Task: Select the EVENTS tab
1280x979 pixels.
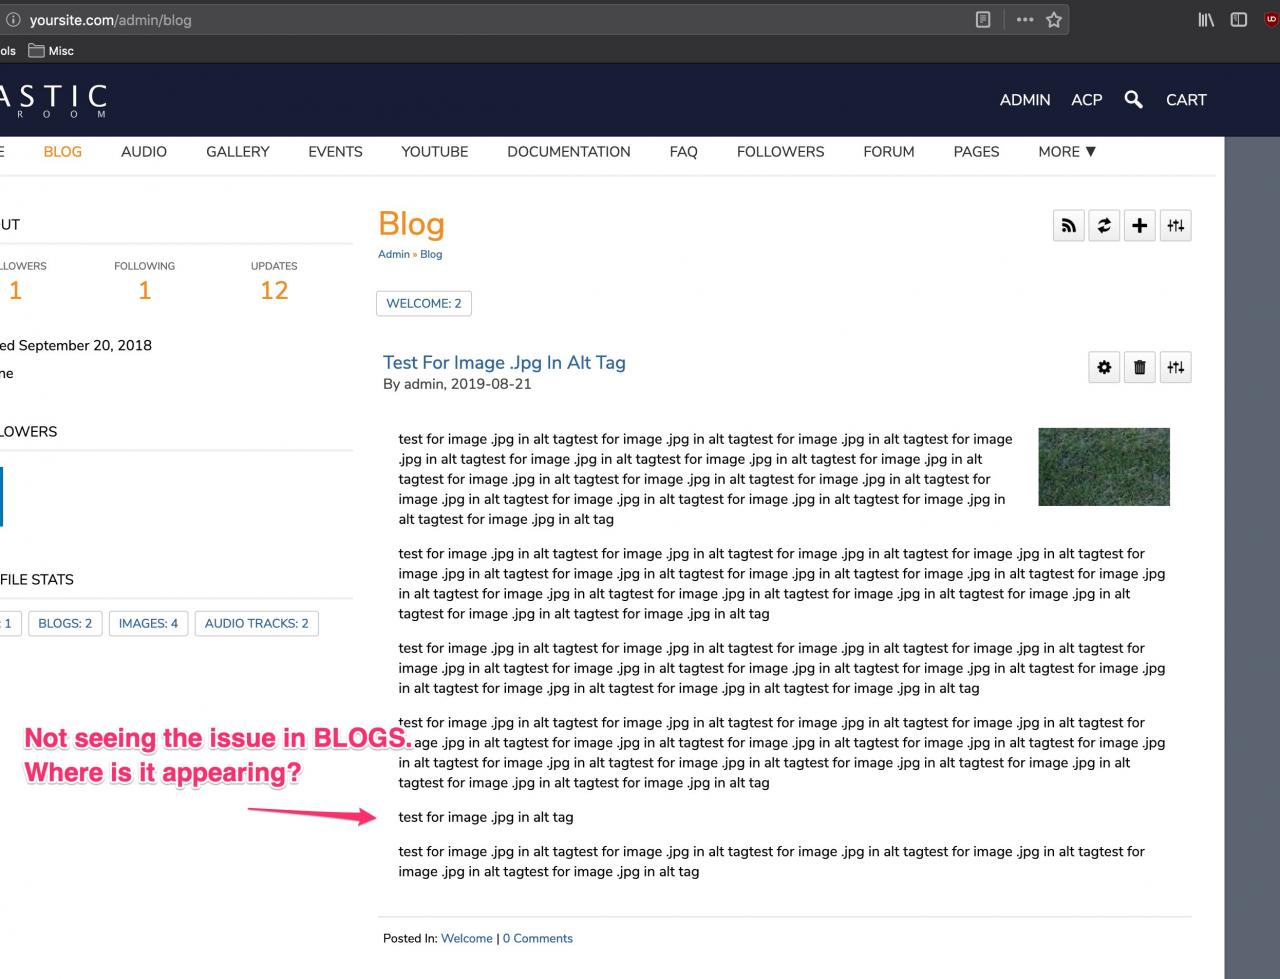Action: pyautogui.click(x=335, y=152)
